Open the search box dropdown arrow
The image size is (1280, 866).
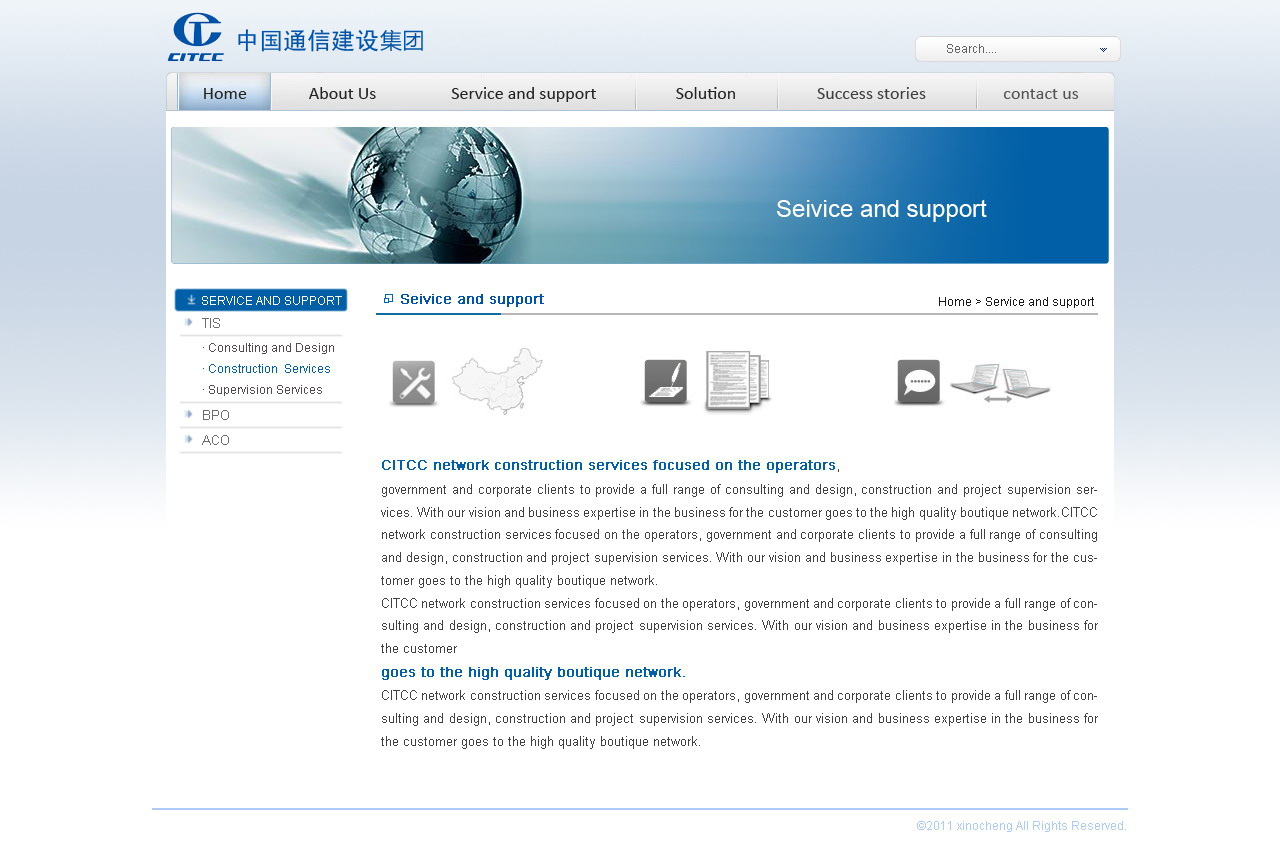pyautogui.click(x=1103, y=49)
